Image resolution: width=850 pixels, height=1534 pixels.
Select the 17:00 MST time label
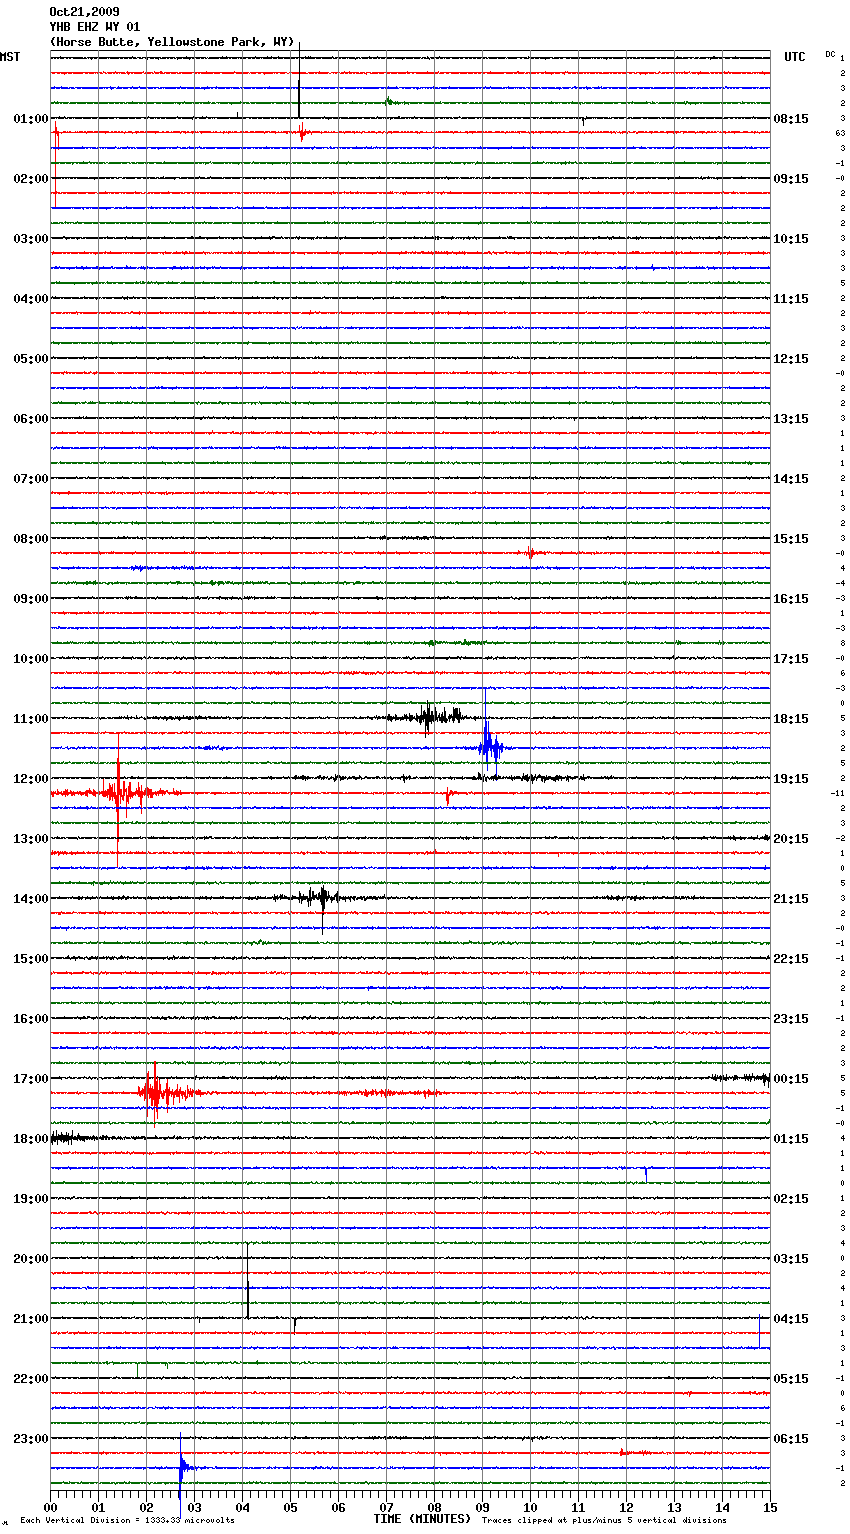pos(31,1079)
